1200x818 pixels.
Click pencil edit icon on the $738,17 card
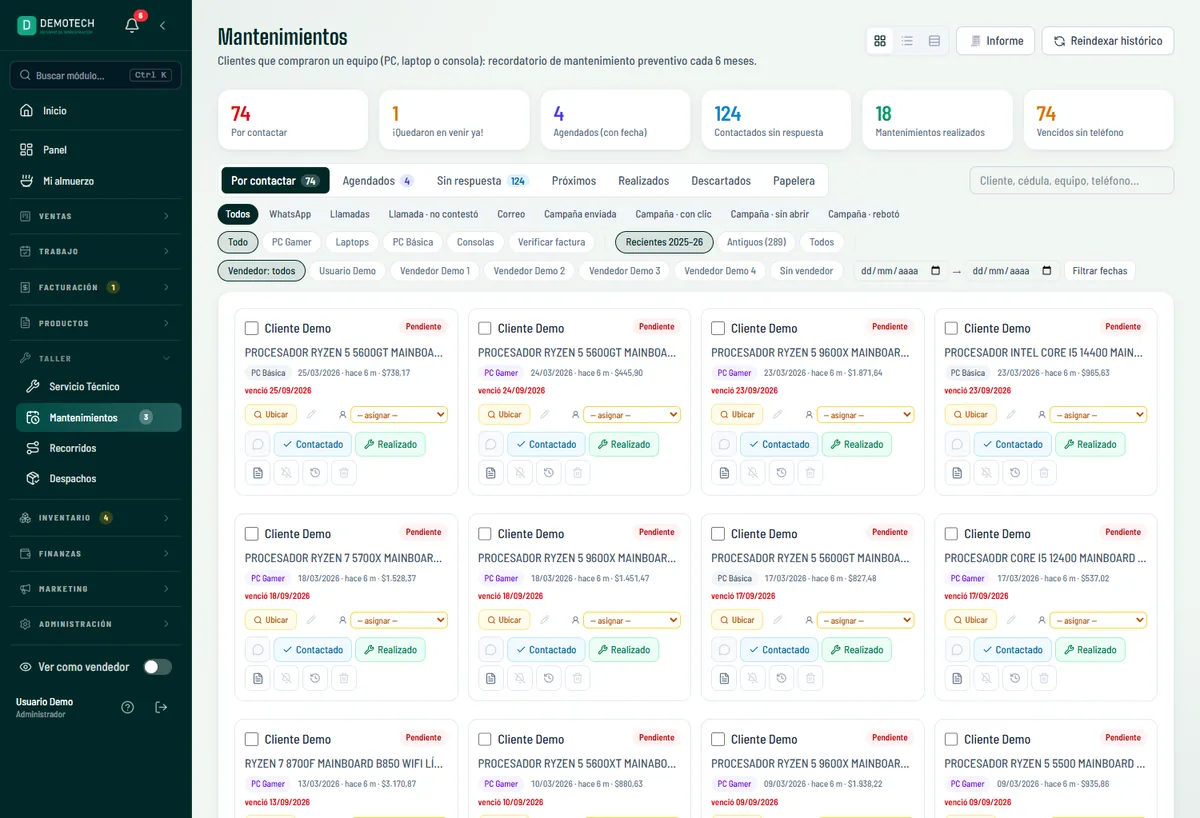(311, 414)
